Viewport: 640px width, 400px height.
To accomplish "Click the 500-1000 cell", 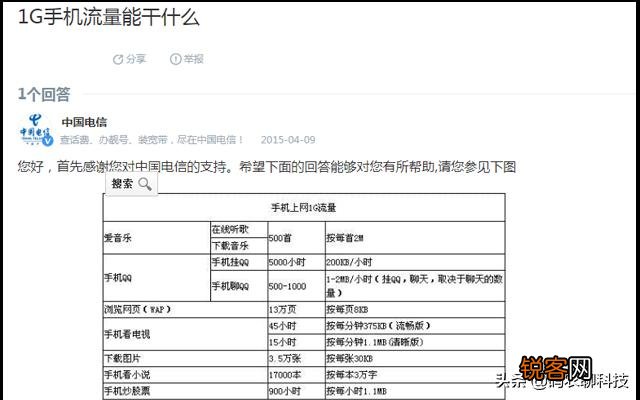I will [296, 286].
